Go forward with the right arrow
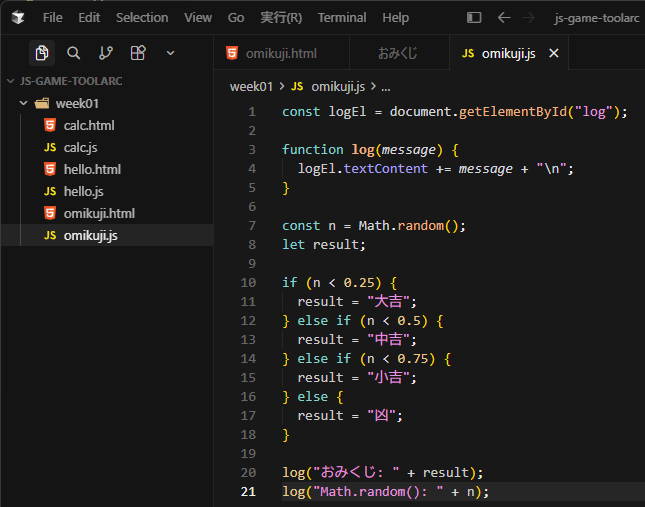This screenshot has height=507, width=645. (528, 18)
